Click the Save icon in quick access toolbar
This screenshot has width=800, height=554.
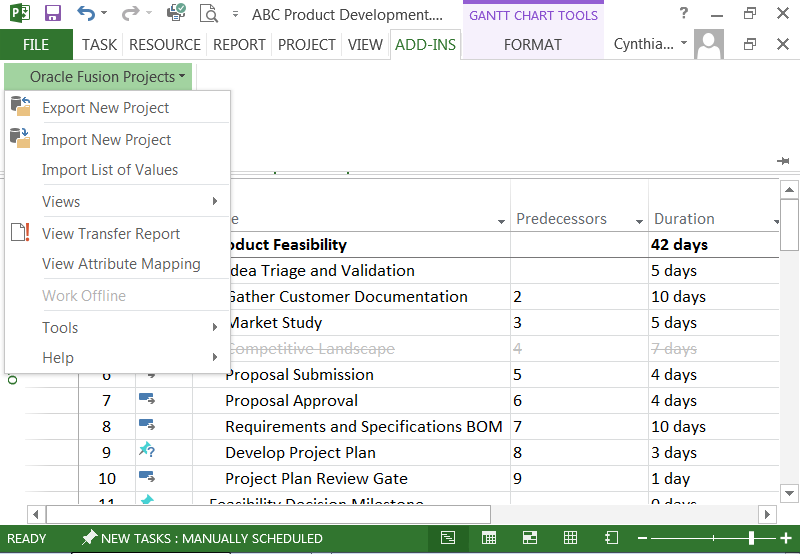(x=53, y=14)
